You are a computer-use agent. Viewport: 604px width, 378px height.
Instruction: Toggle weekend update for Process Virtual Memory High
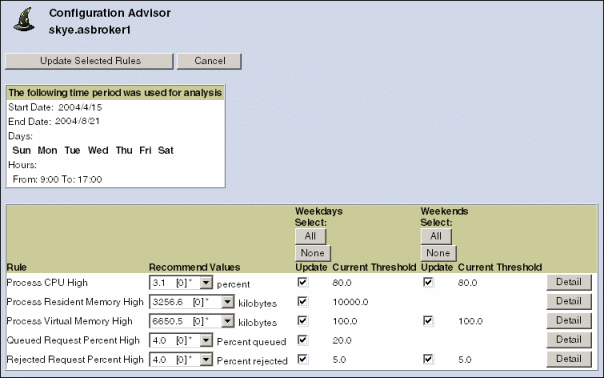[428, 321]
